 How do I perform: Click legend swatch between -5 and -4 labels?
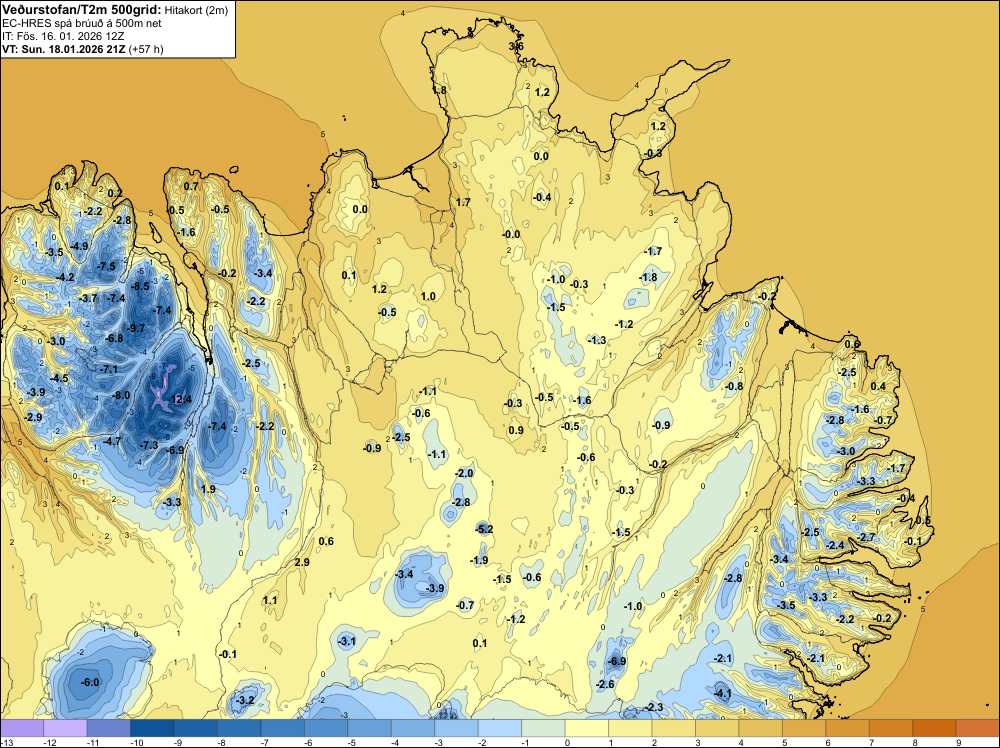[369, 728]
